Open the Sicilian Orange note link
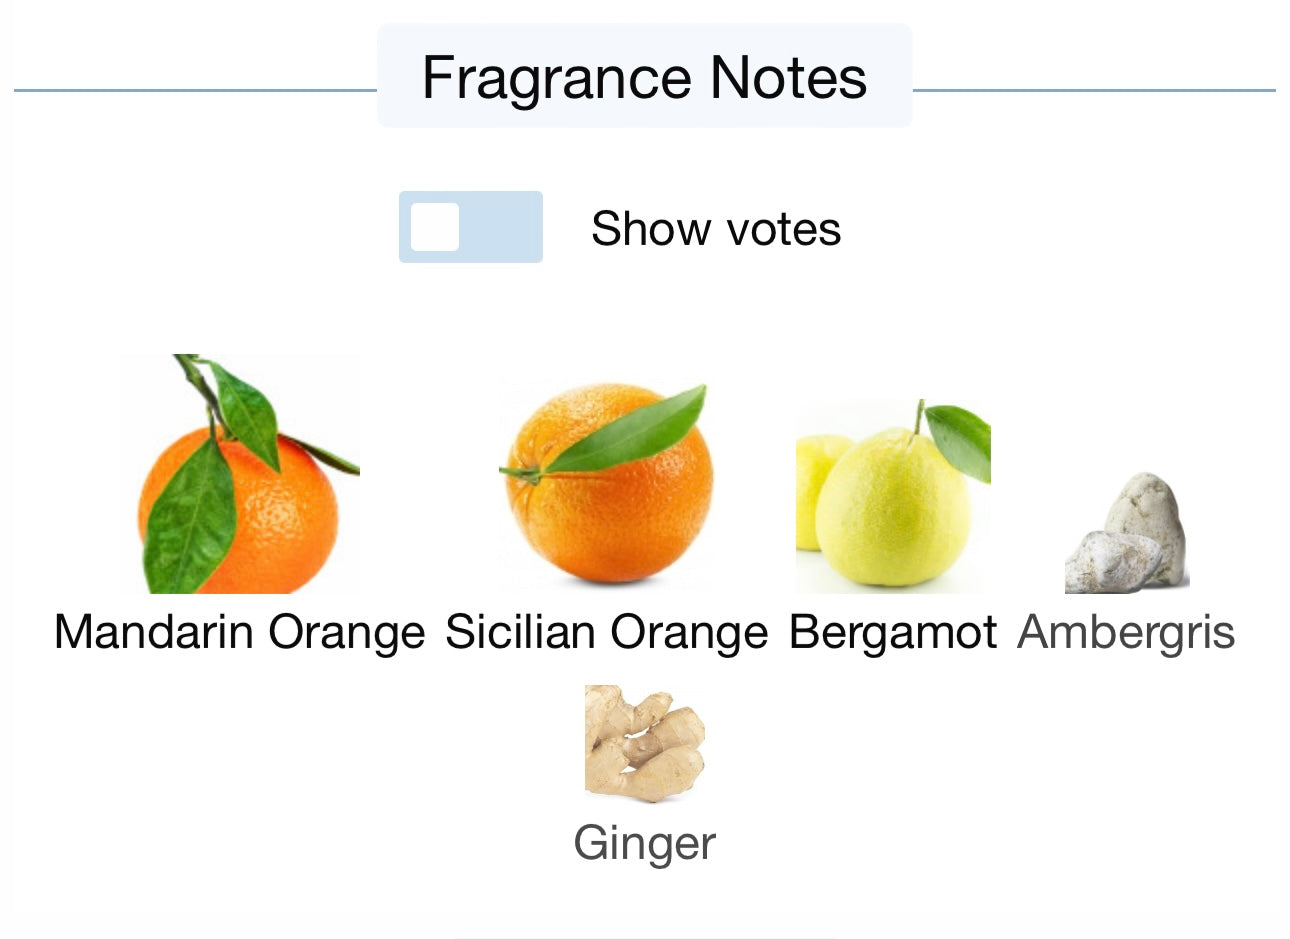This screenshot has height=939, width=1290. [607, 632]
